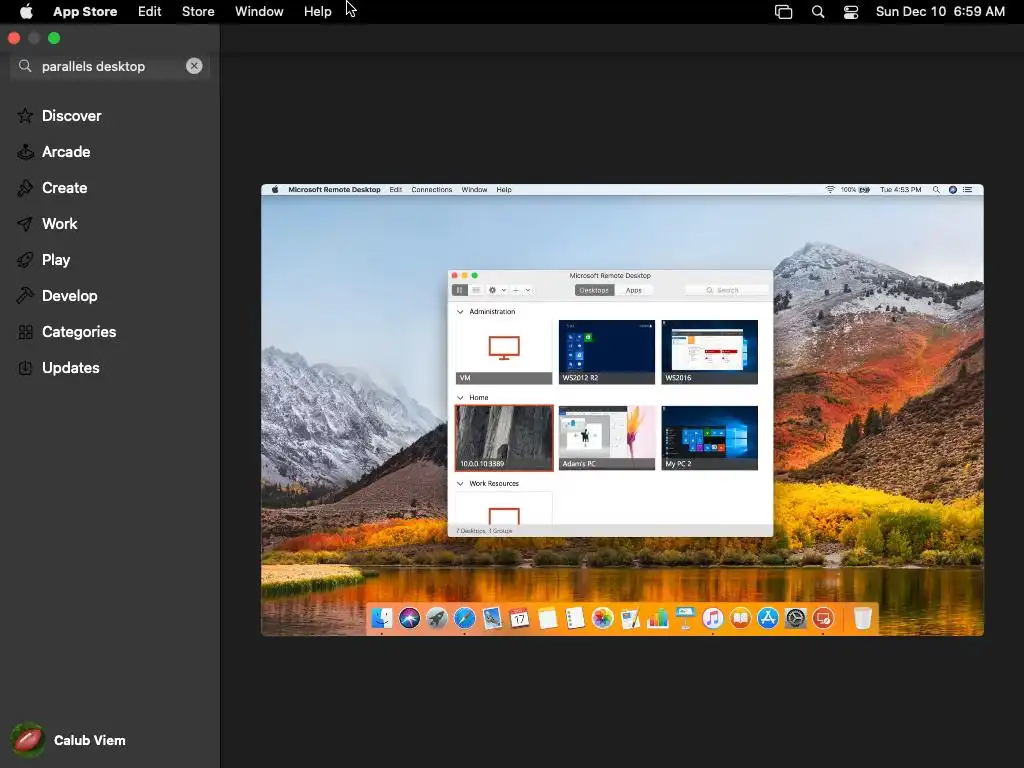This screenshot has height=768, width=1024.
Task: Zoom the App Store window with green button
Action: pos(54,38)
